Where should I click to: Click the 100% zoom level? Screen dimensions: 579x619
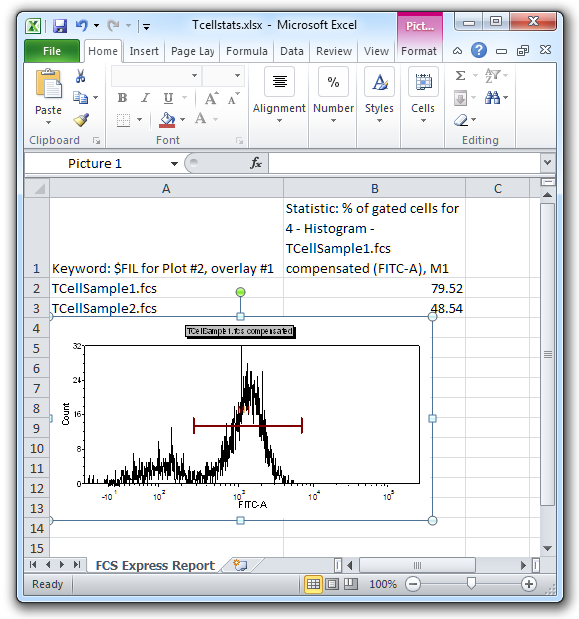point(383,584)
